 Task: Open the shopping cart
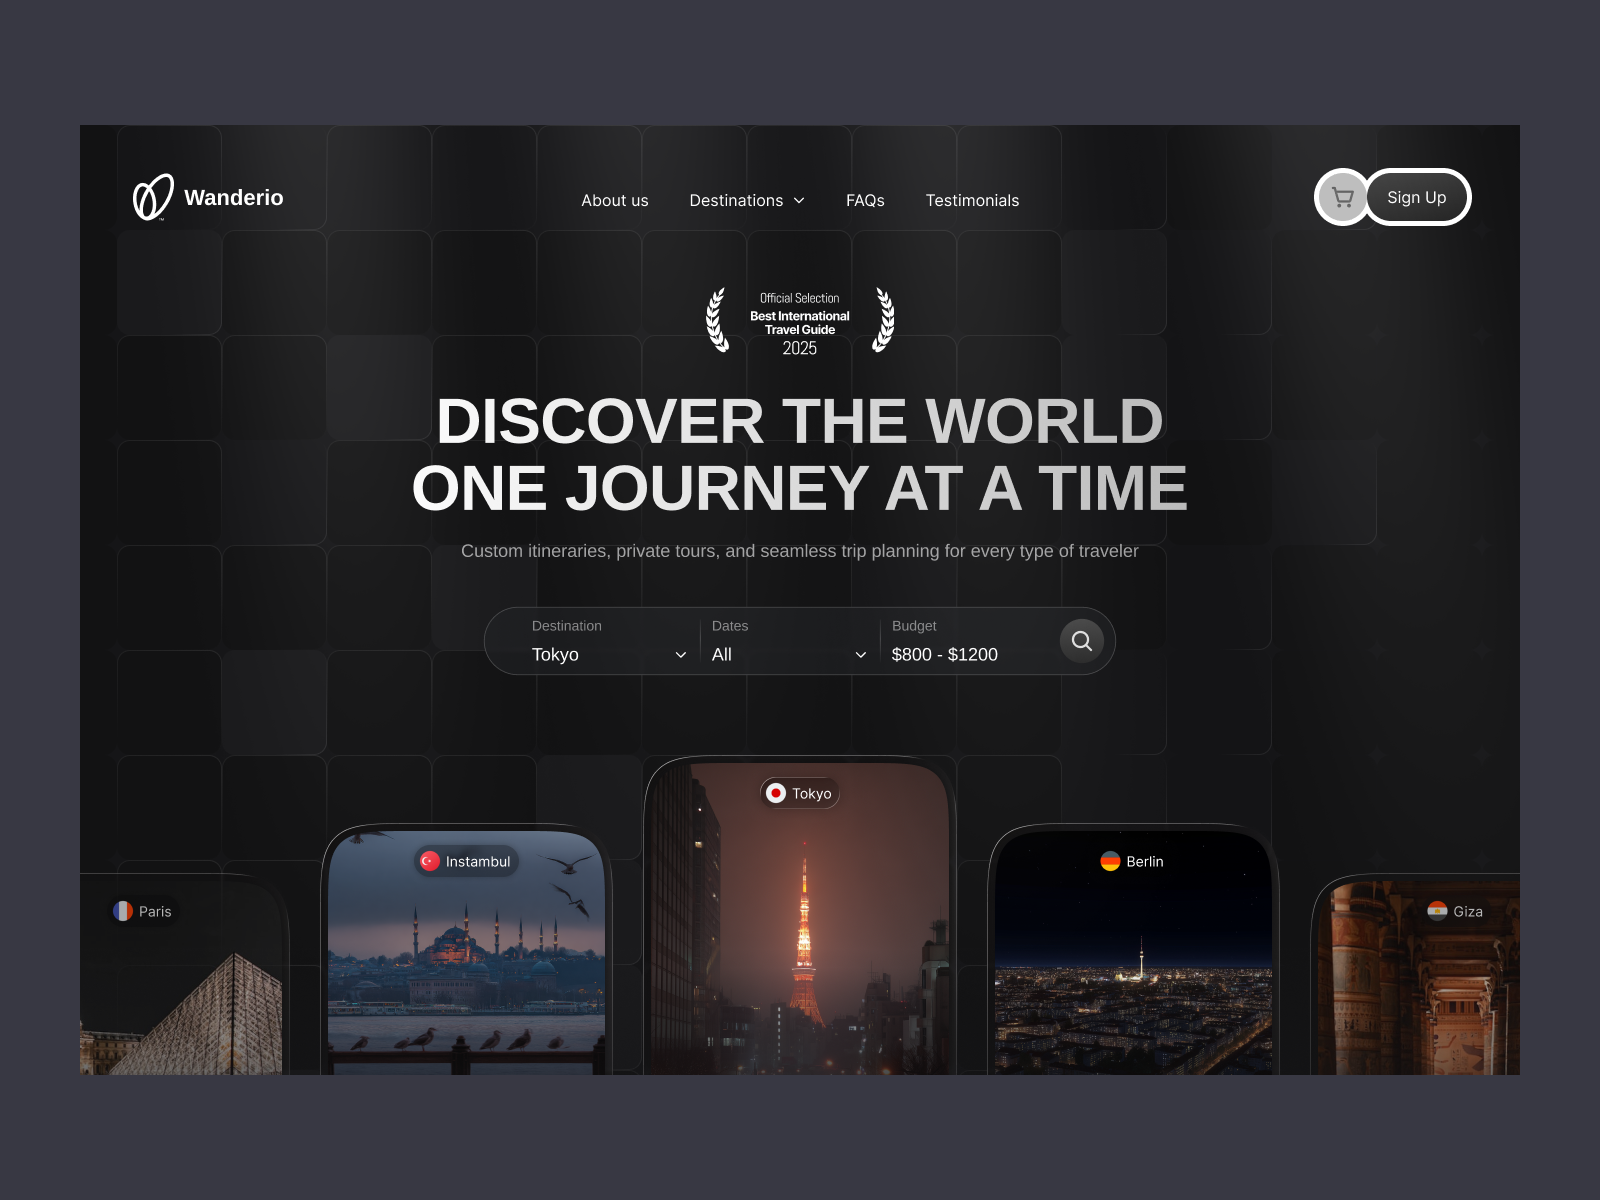pos(1342,197)
